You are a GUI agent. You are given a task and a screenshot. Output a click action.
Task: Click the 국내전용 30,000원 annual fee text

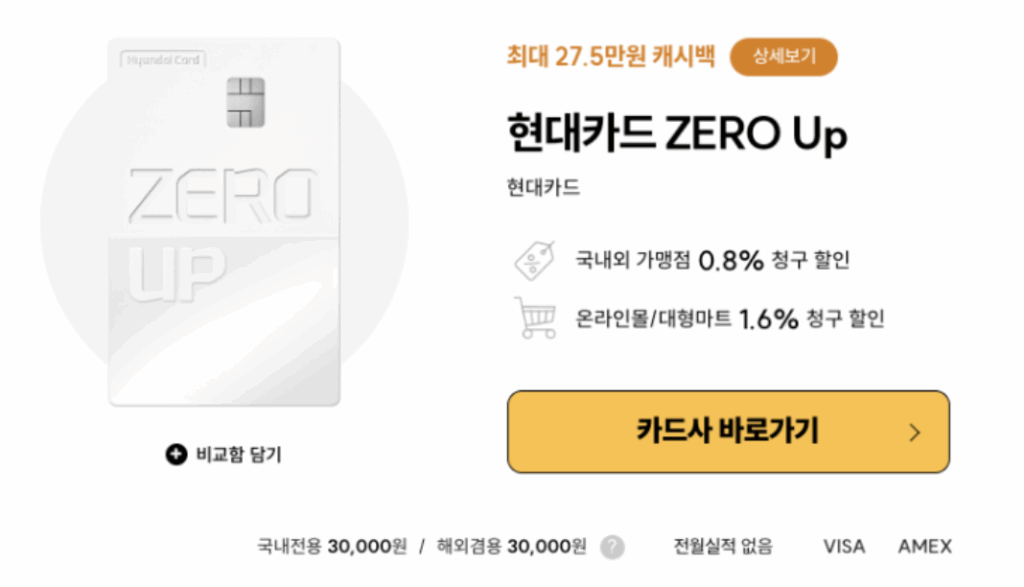[332, 546]
